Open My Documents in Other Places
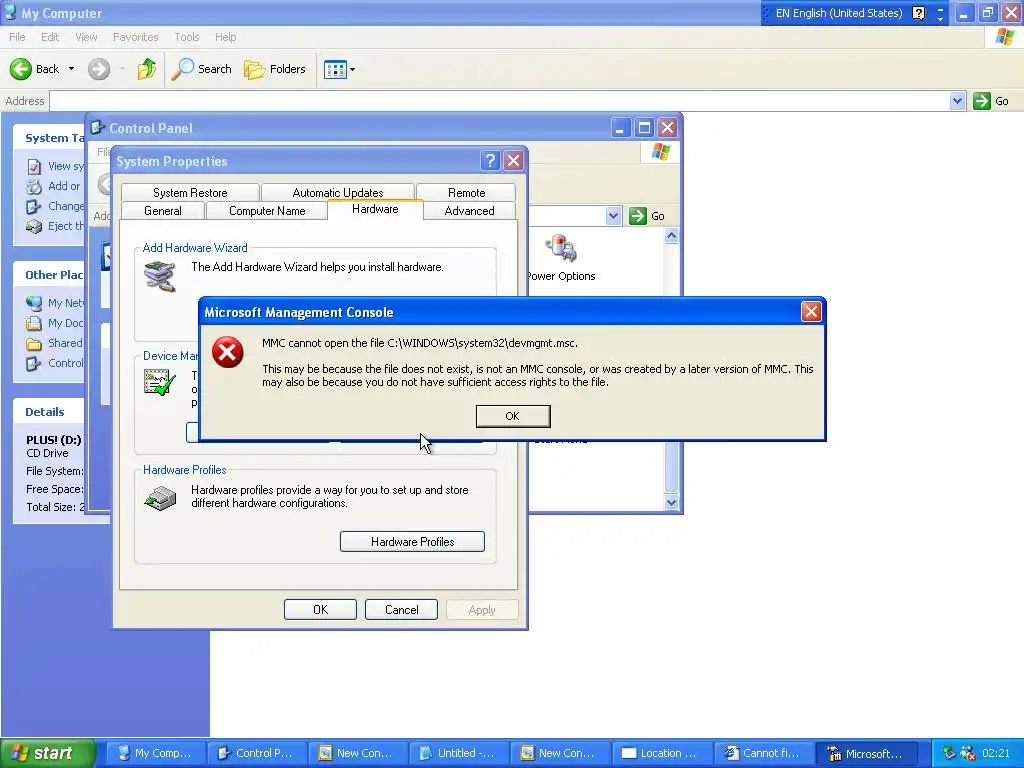The image size is (1024, 768). [x=56, y=323]
